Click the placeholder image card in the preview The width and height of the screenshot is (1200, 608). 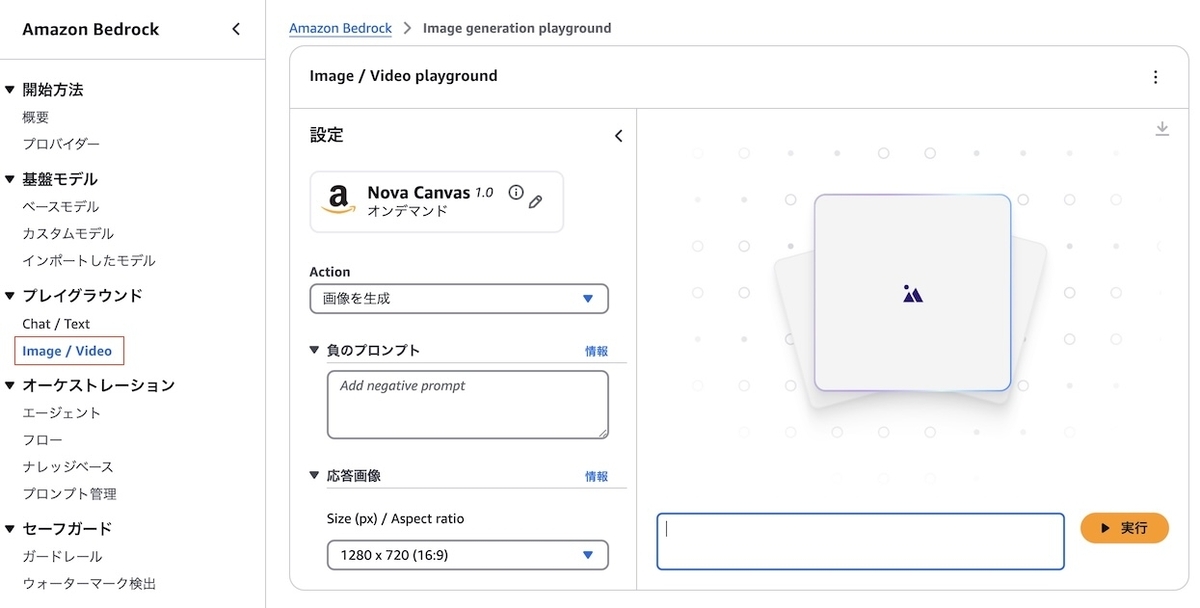coord(912,293)
